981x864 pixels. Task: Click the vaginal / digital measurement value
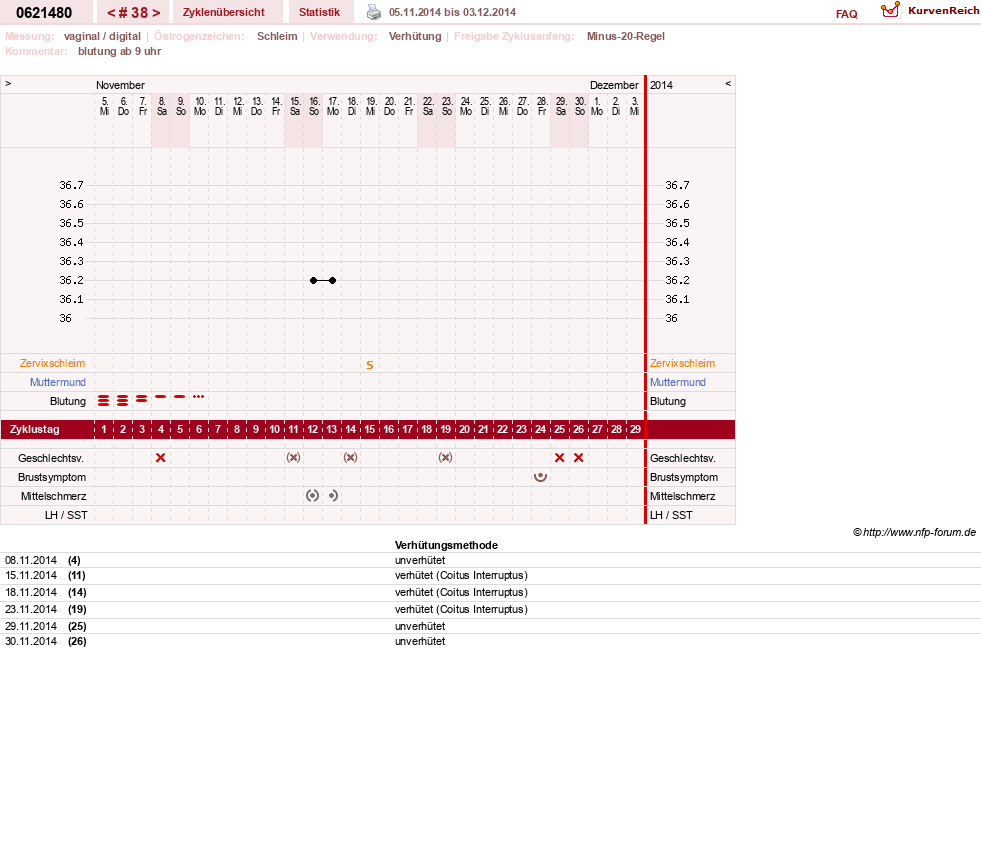tap(102, 36)
